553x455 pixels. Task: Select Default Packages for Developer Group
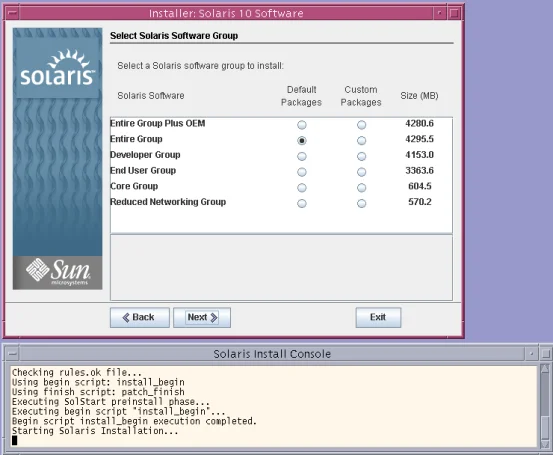tap(302, 156)
